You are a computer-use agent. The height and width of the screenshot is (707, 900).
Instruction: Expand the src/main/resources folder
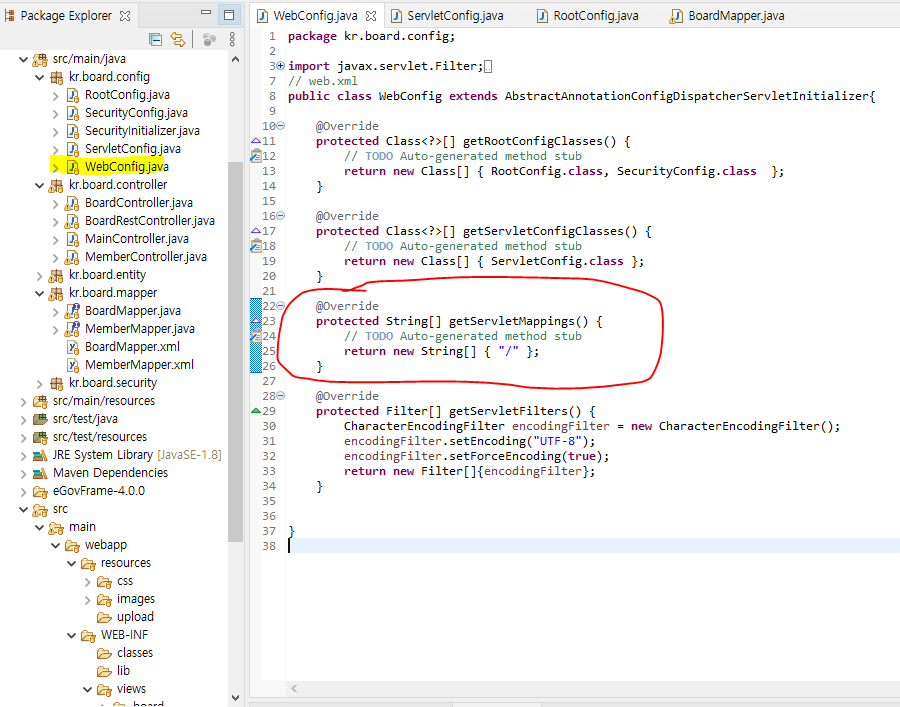click(x=24, y=401)
